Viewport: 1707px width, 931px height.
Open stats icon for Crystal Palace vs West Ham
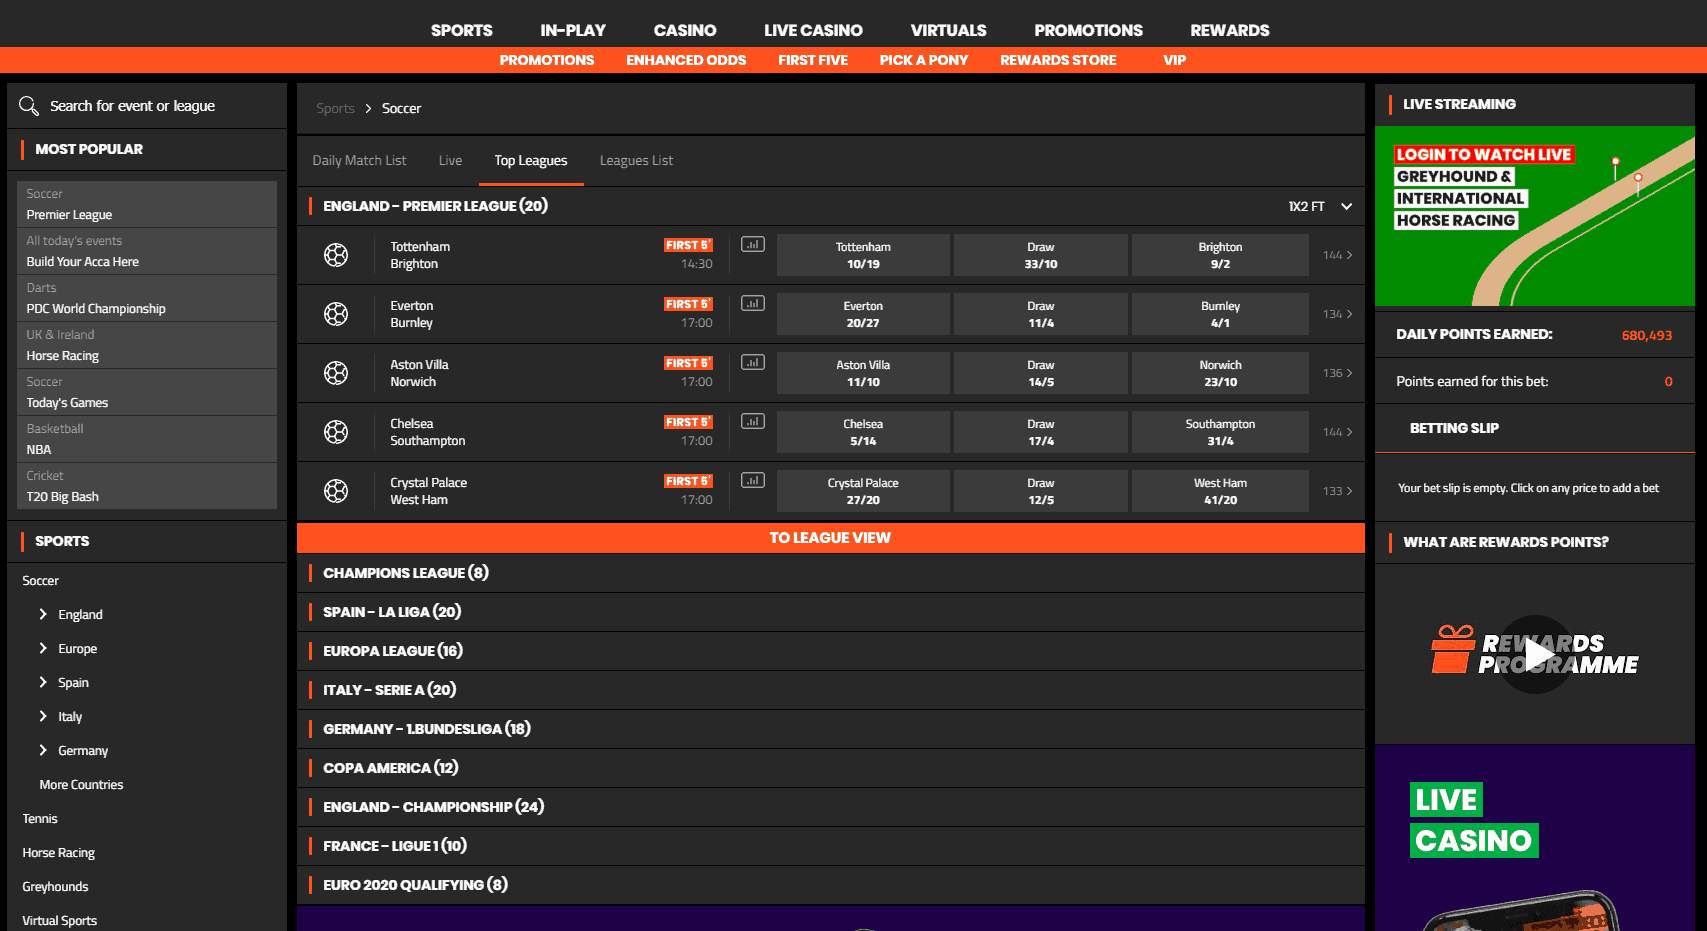(753, 480)
